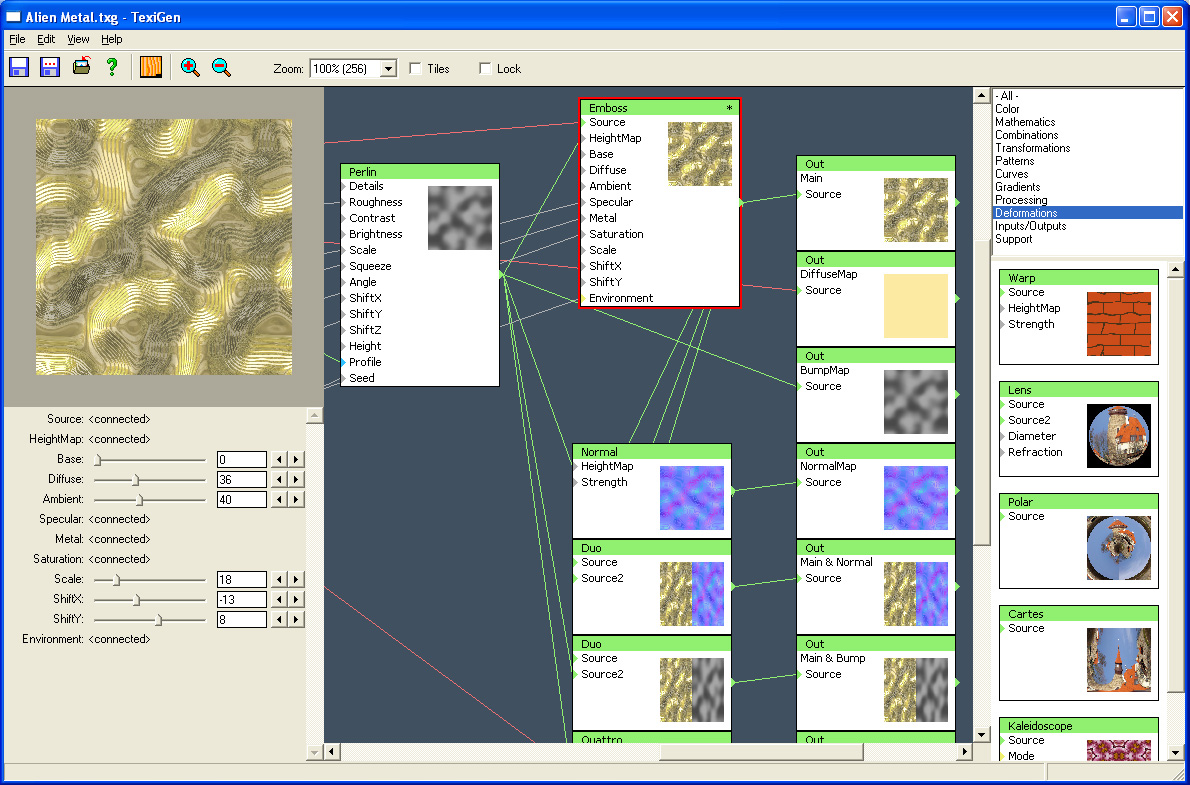Screen dimensions: 1190x785
Task: Choose the Patterns category
Action: 1014,161
